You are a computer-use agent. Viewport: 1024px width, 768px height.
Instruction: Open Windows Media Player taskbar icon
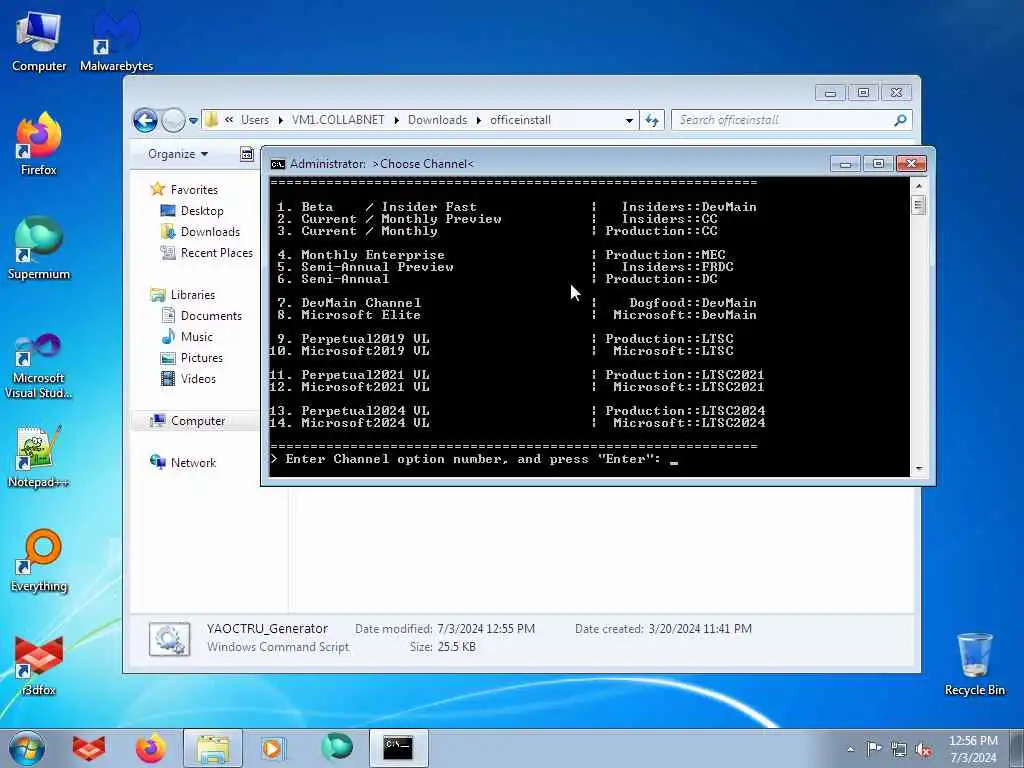click(x=272, y=748)
